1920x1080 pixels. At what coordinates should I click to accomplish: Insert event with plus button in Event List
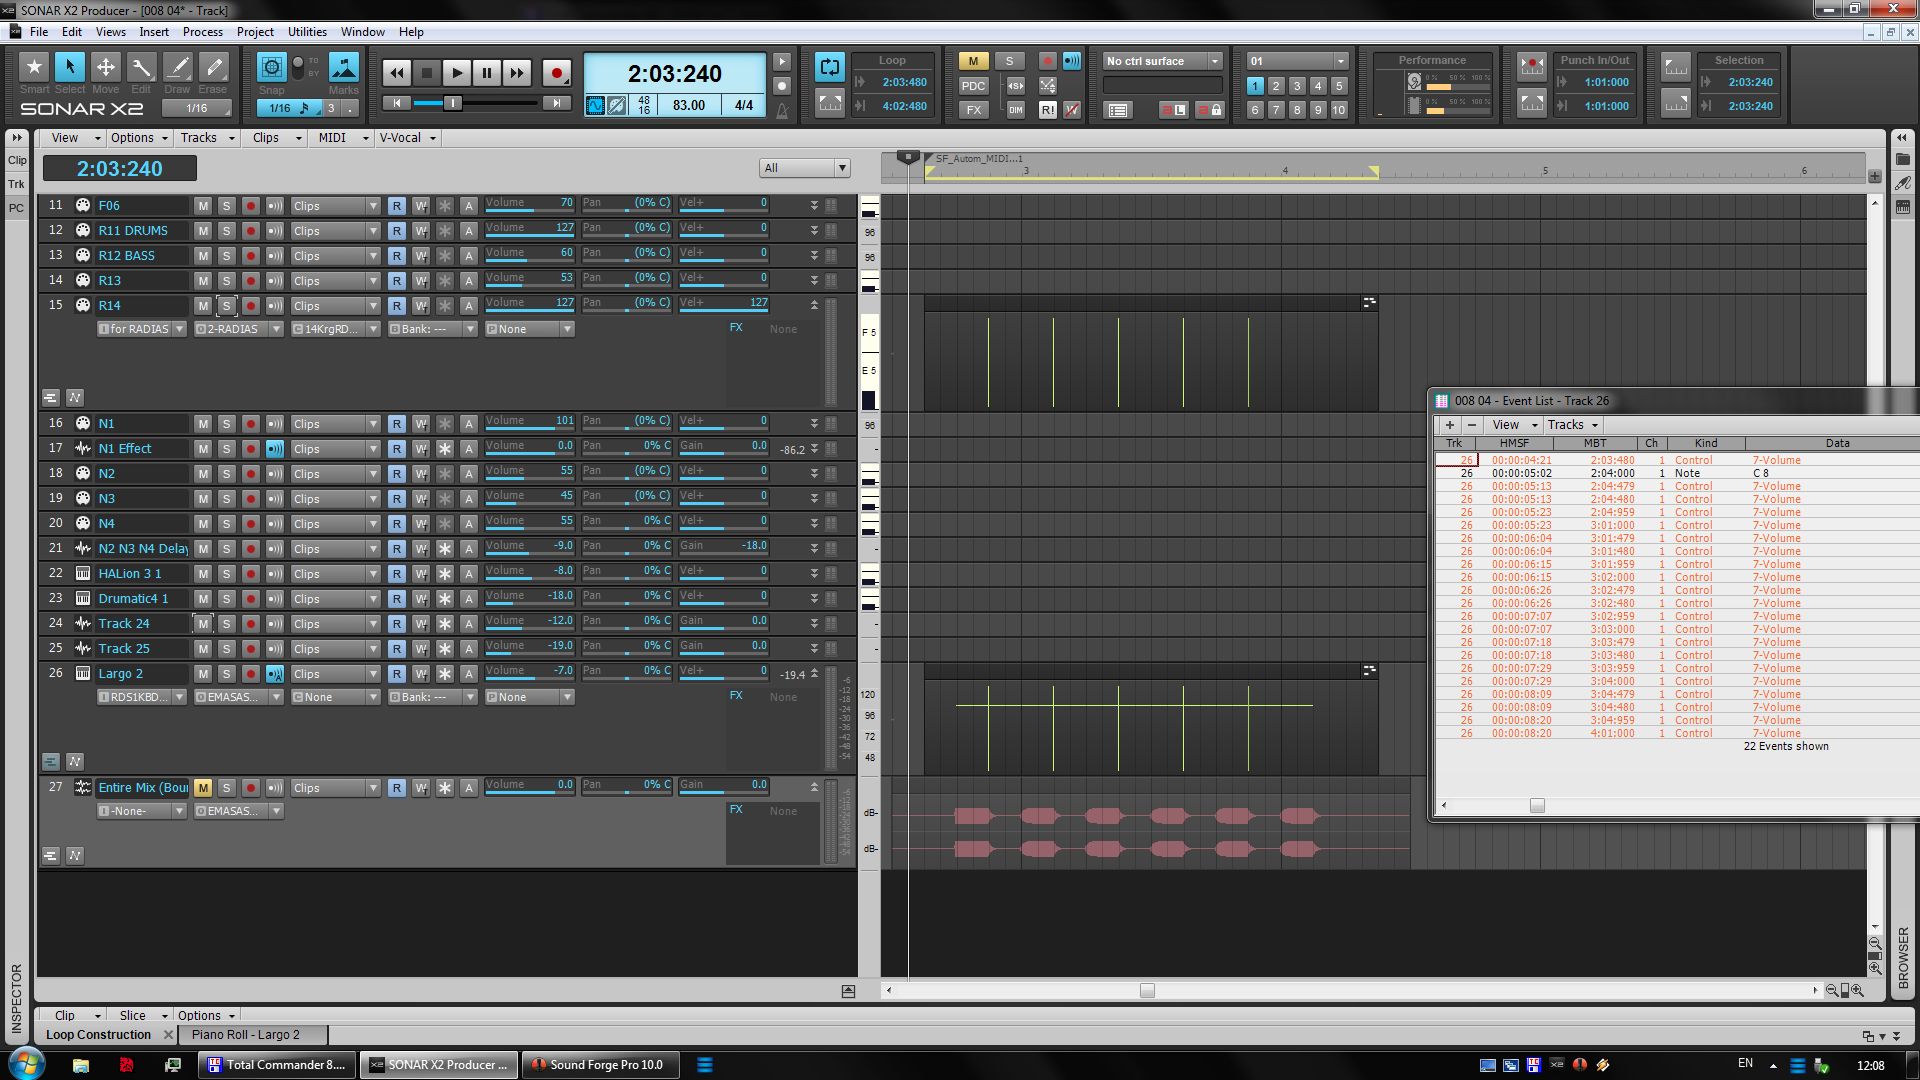click(1450, 425)
